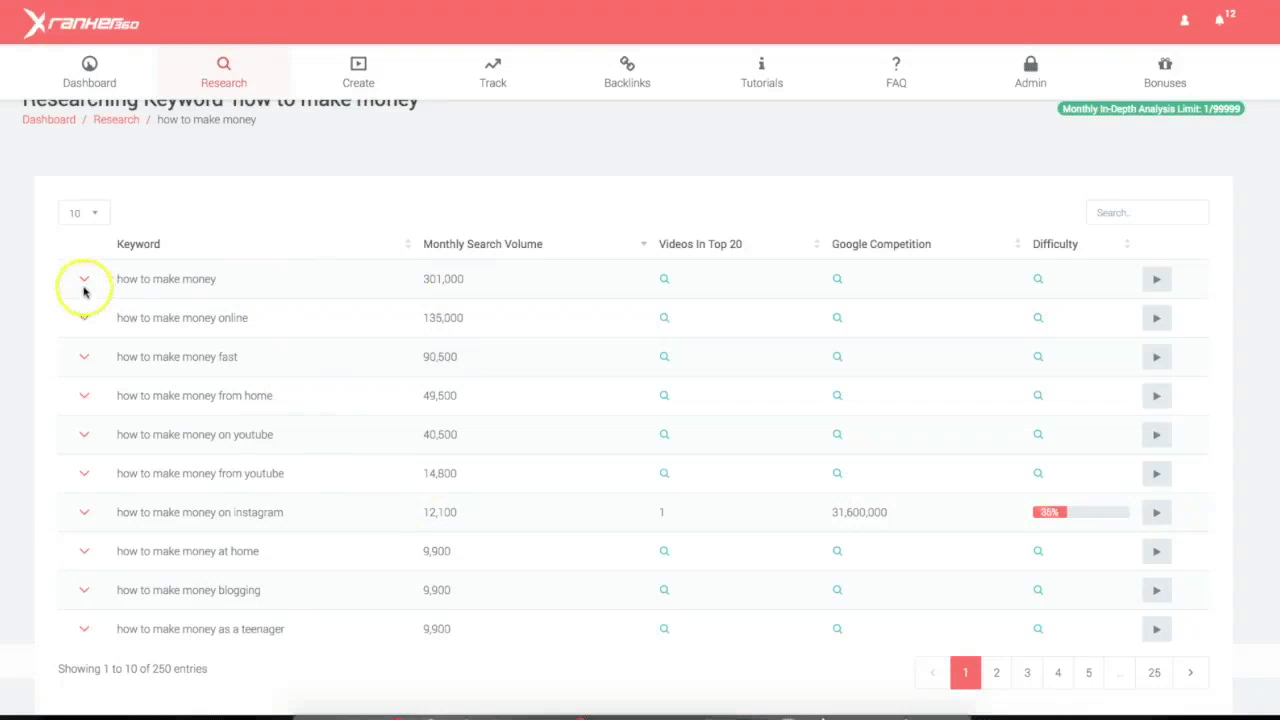Open the Tutorials nav tab
Viewport: 1280px width, 720px height.
coord(762,72)
